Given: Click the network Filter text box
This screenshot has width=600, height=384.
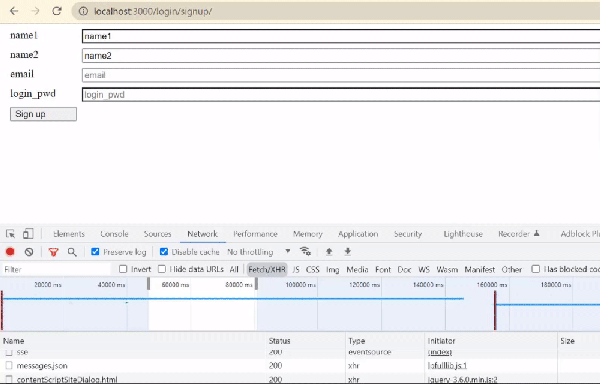Looking at the screenshot, I should click(x=56, y=269).
